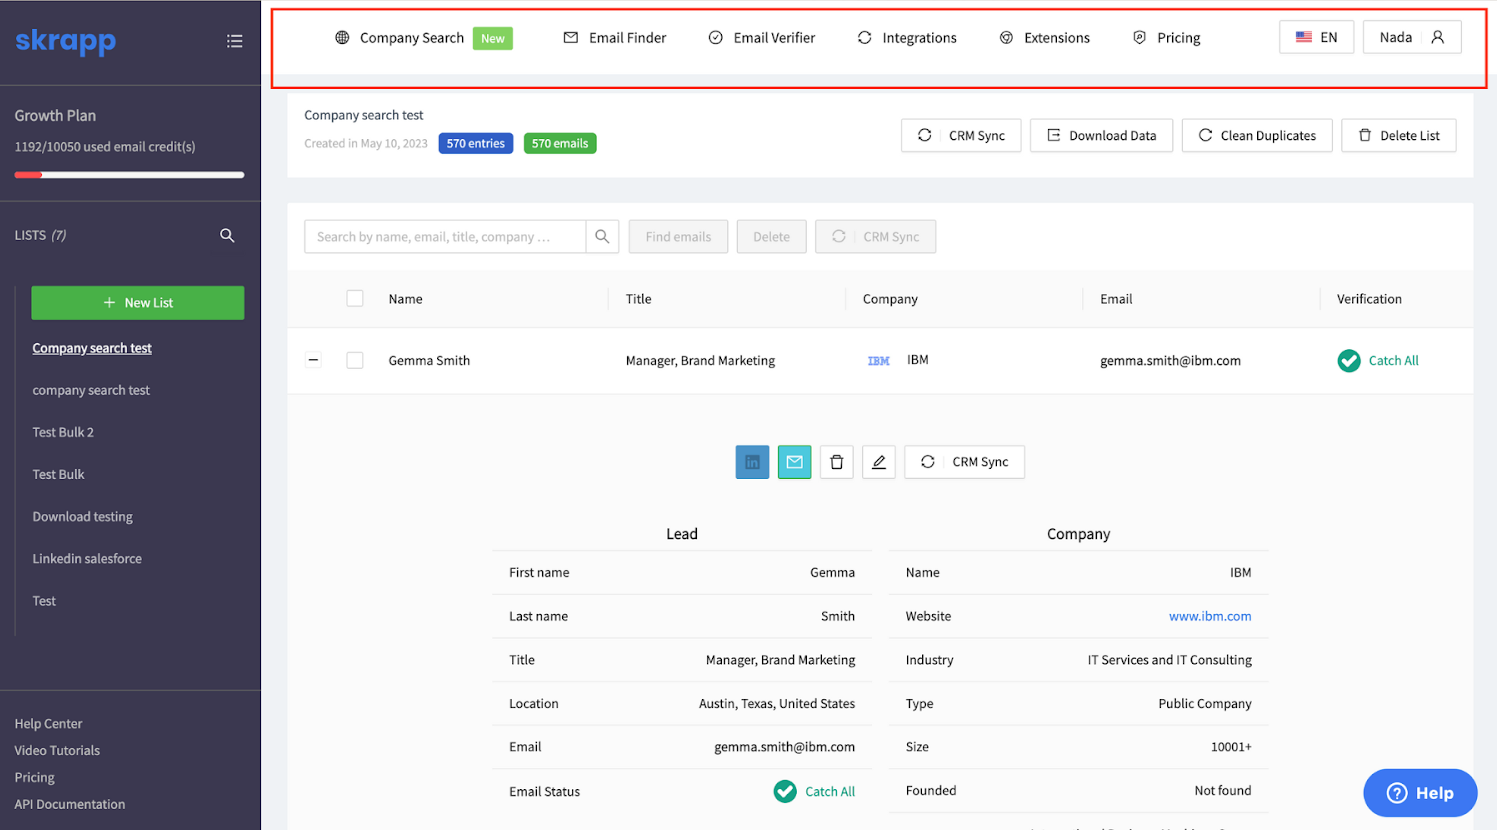The image size is (1497, 830).
Task: Open the blue Help widget
Action: (x=1420, y=793)
